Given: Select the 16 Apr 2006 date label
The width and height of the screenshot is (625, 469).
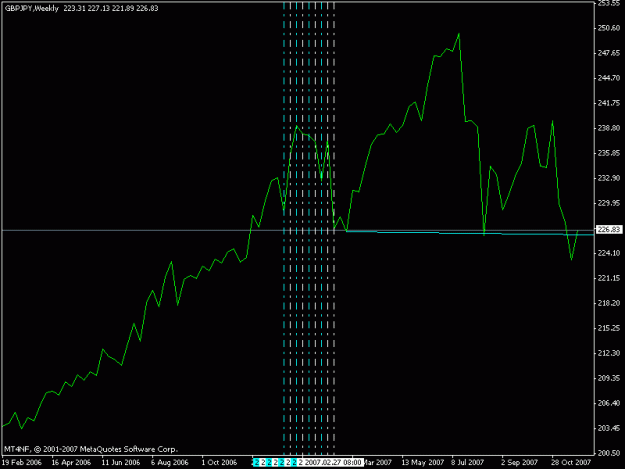Looking at the screenshot, I should point(71,462).
